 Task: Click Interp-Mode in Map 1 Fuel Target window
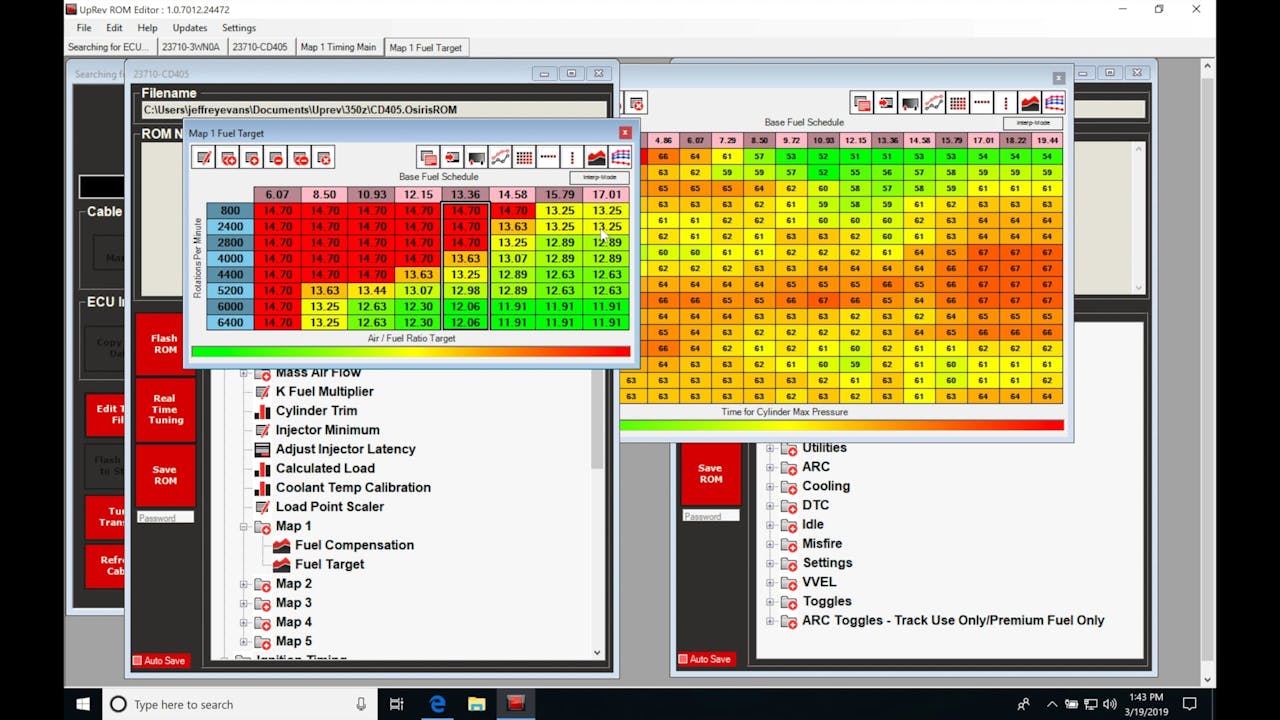[x=606, y=177]
